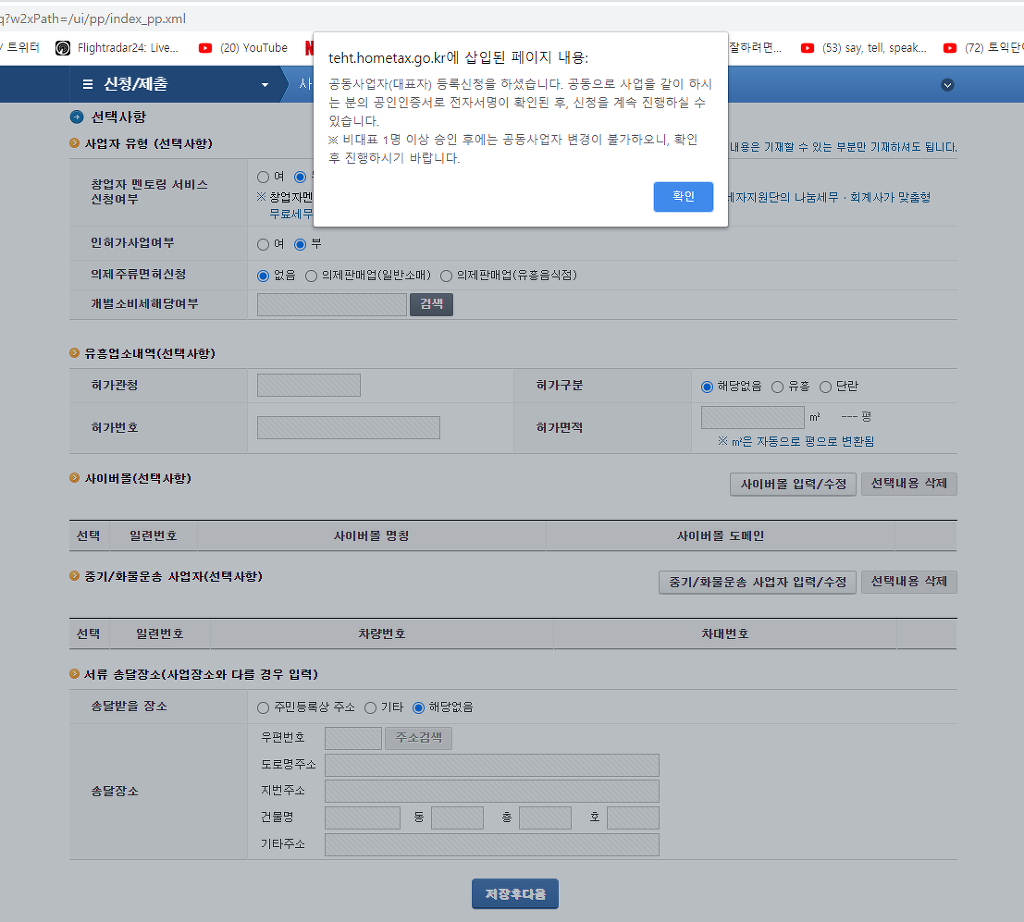Click the 서류 송달장소 bullet icon

tap(74, 674)
